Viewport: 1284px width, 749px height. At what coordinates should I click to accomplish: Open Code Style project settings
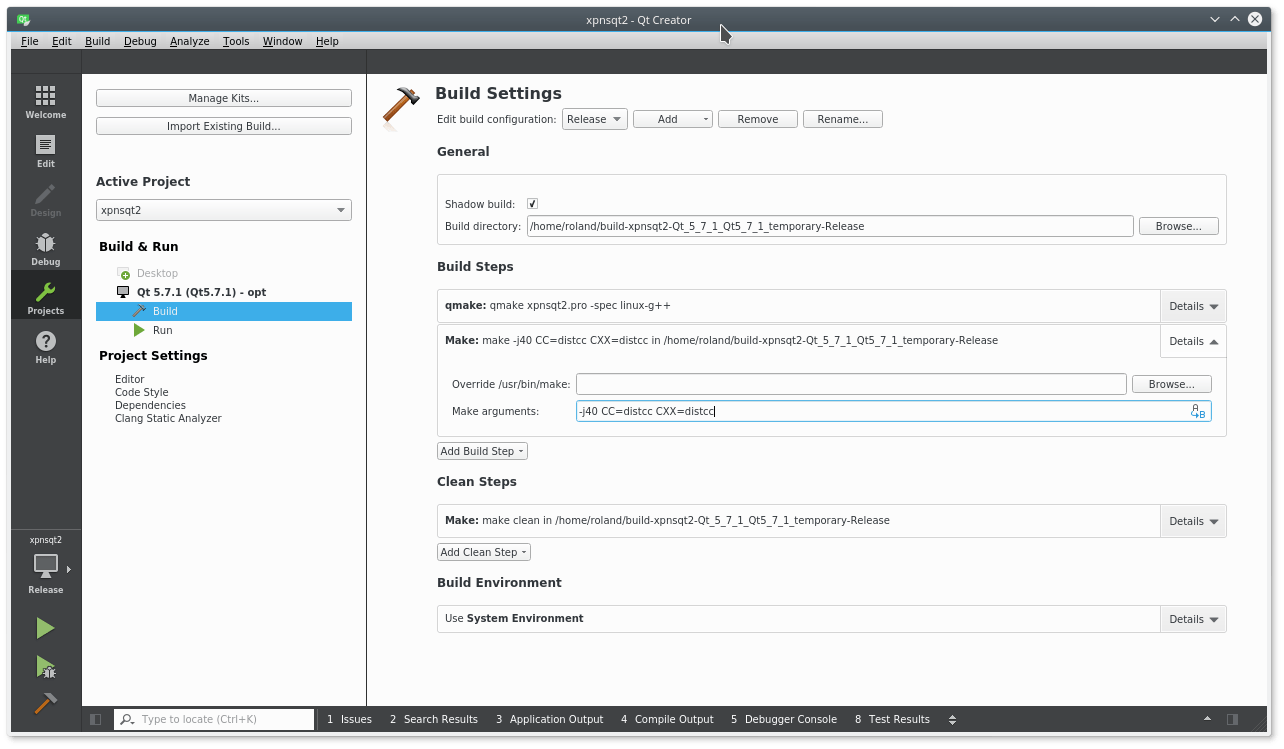(x=142, y=392)
